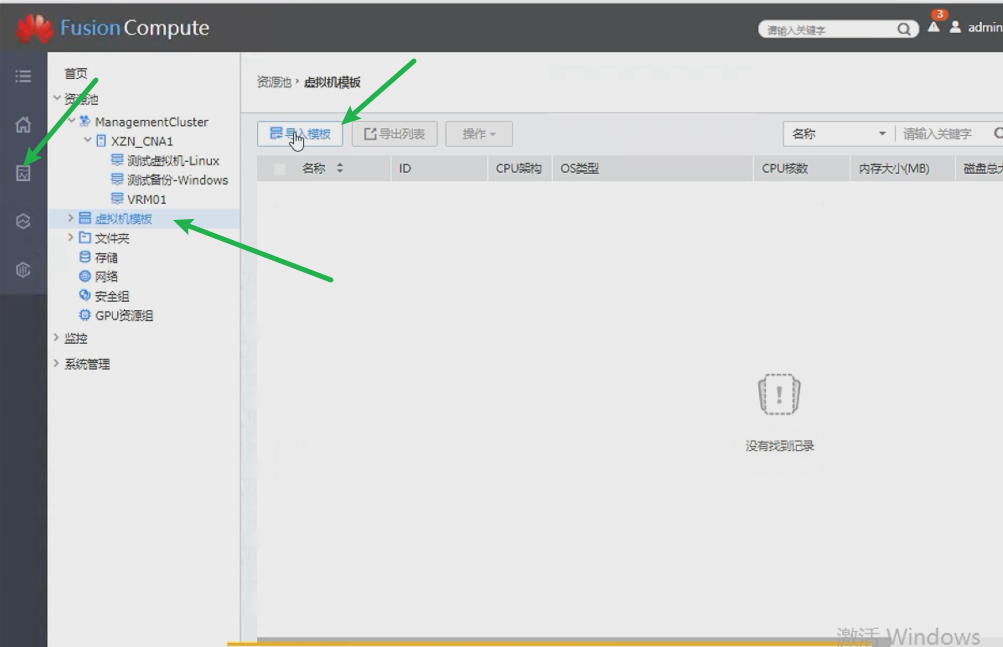Click the Huawei FusionCompute logo
1003x647 pixels.
(112, 28)
